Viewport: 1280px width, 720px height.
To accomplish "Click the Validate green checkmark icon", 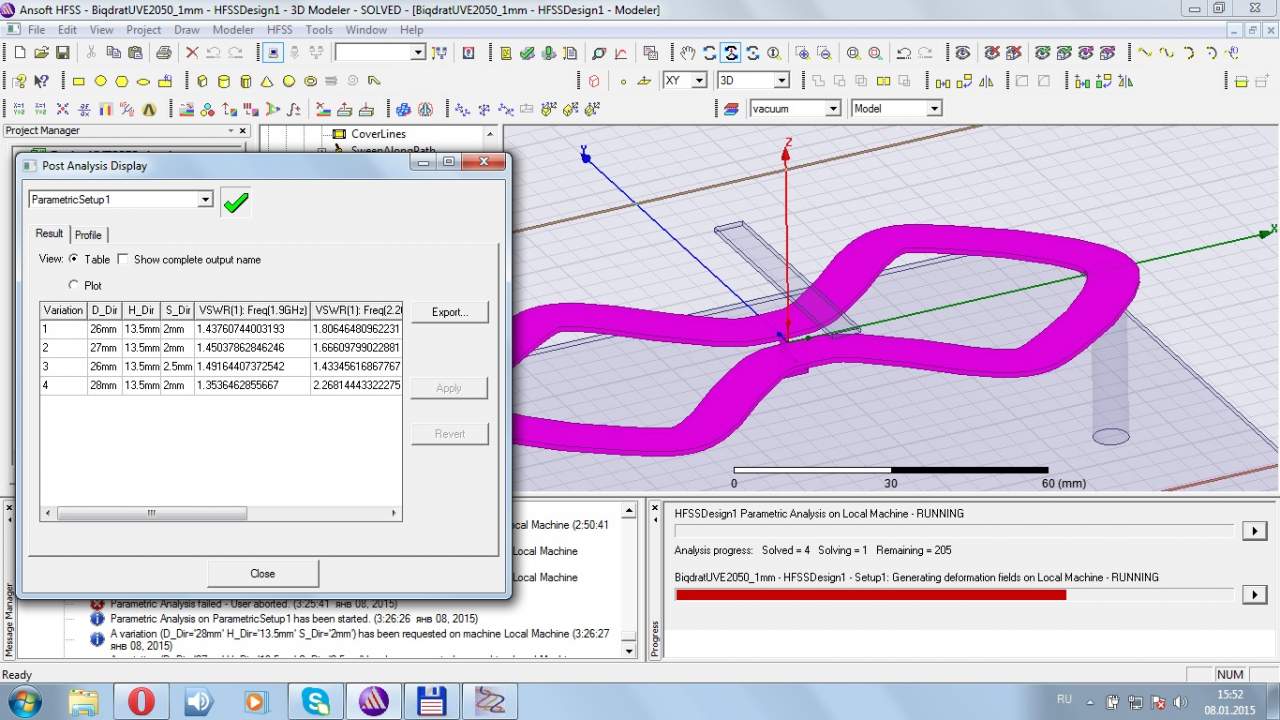I will (x=235, y=203).
